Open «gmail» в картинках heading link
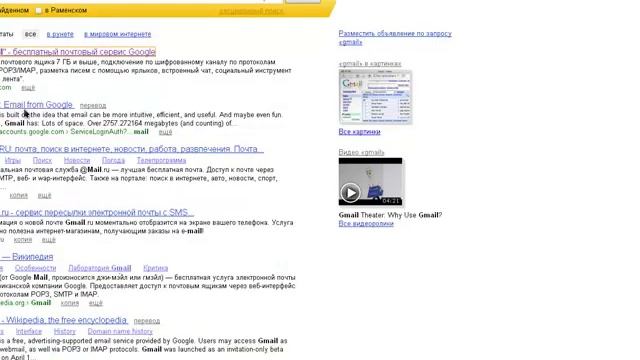The image size is (640, 360). point(370,64)
